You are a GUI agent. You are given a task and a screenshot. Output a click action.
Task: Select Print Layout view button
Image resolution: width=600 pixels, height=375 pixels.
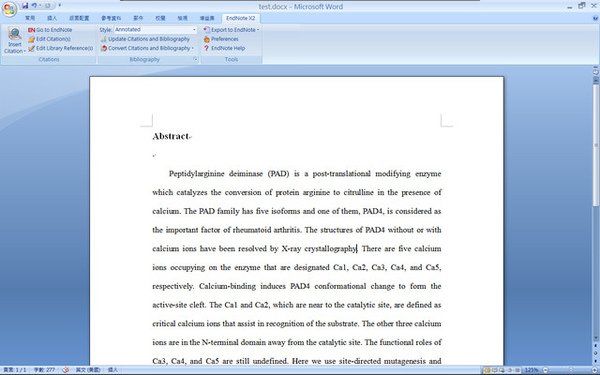[487, 370]
